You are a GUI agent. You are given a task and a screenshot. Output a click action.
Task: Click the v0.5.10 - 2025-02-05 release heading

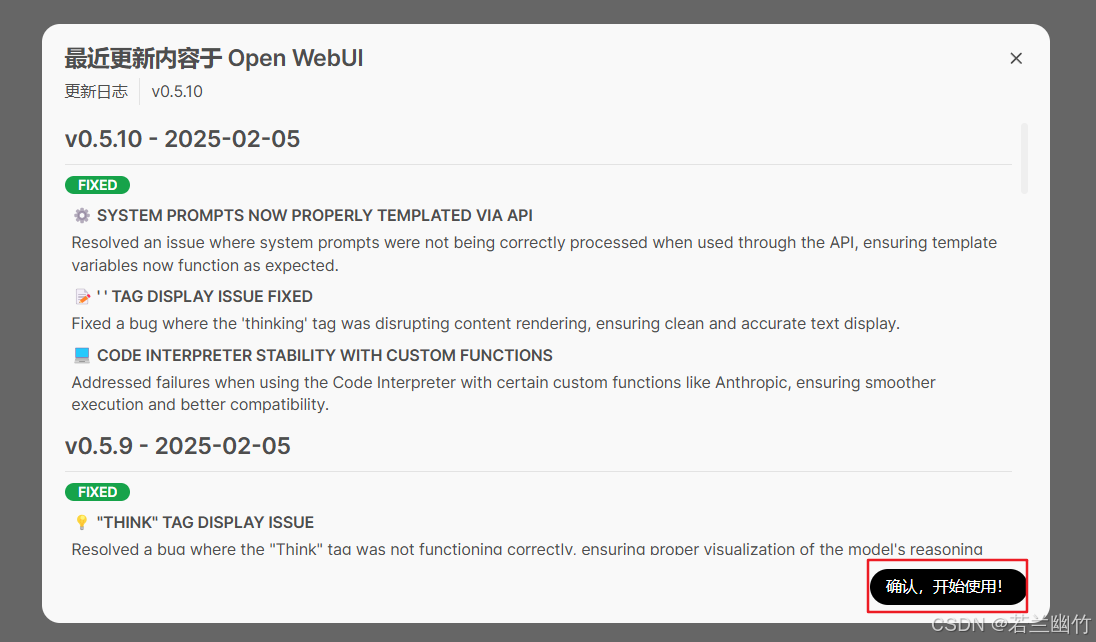(x=182, y=139)
